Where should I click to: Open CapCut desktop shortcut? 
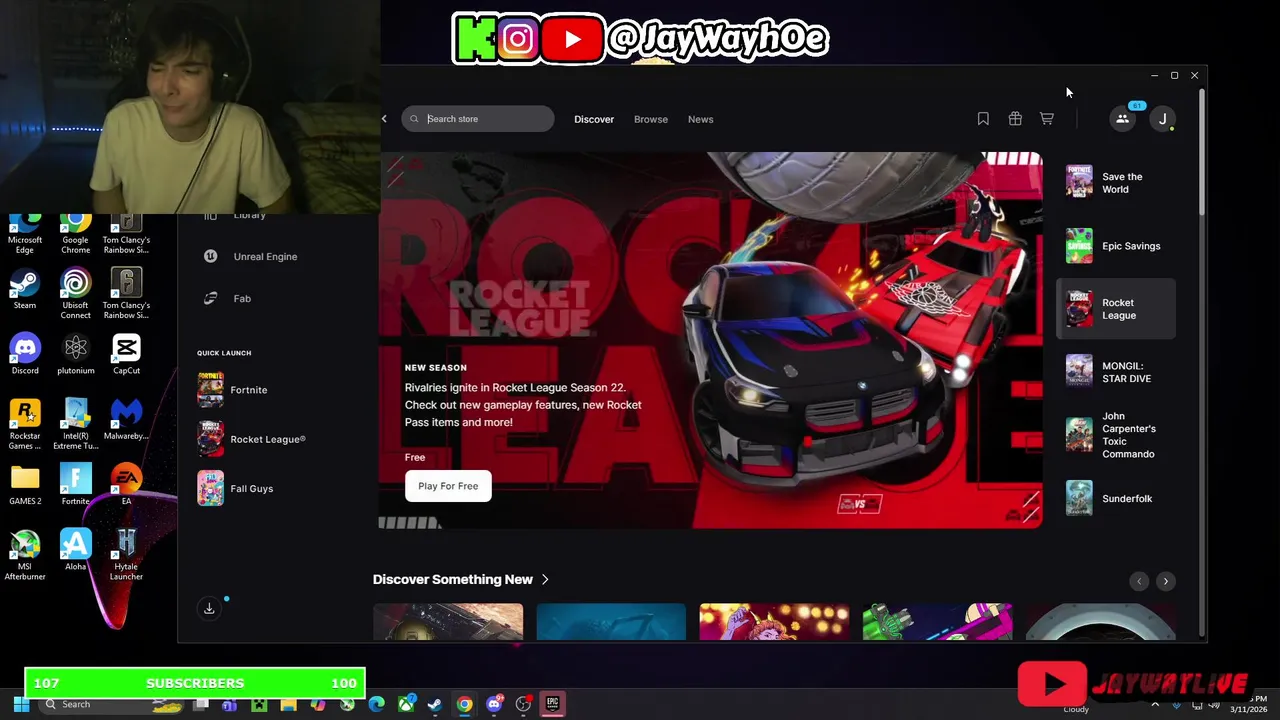(x=126, y=354)
